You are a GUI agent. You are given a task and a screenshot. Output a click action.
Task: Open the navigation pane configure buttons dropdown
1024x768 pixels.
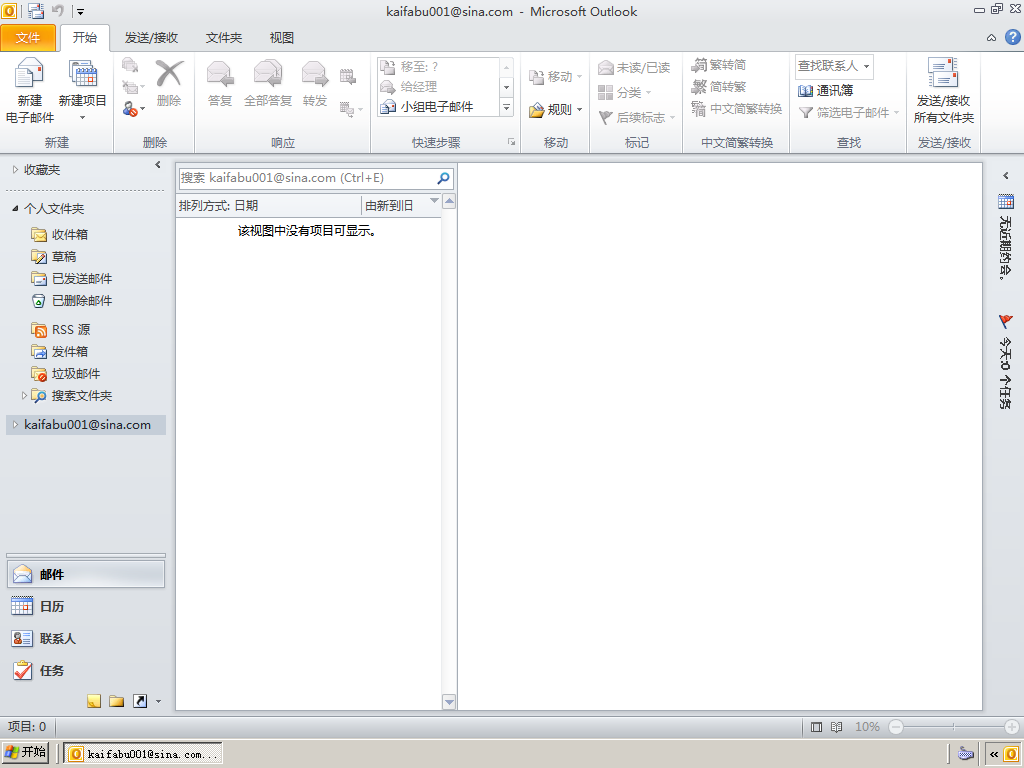point(158,702)
